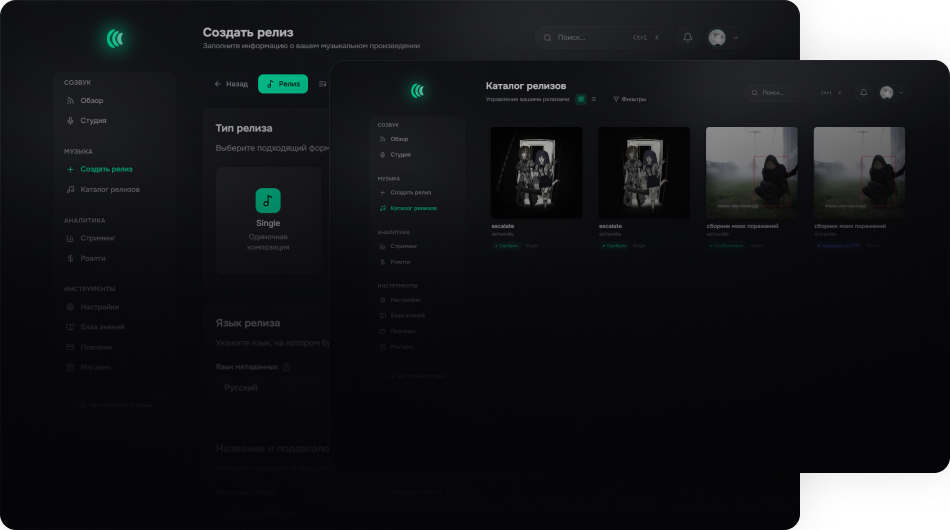Click the green music note icon on Single card
This screenshot has width=950, height=530.
(268, 200)
